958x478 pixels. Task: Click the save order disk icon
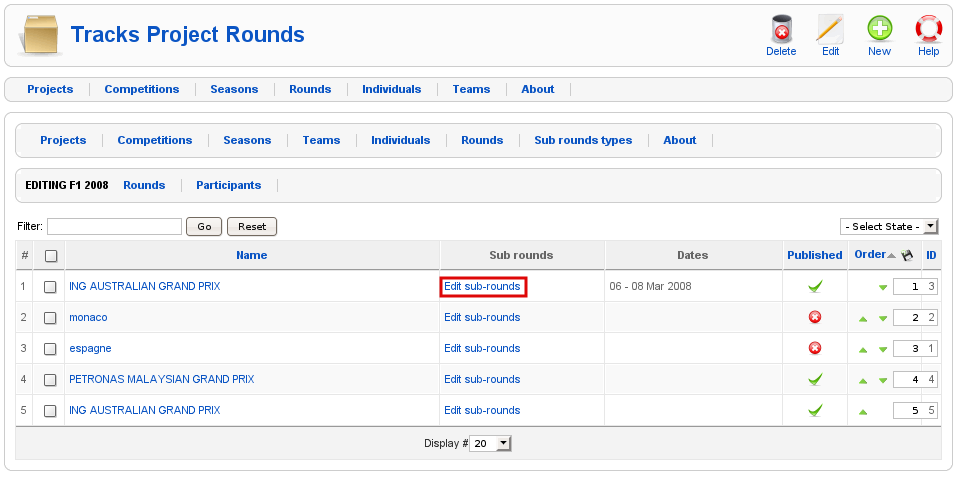[x=907, y=255]
